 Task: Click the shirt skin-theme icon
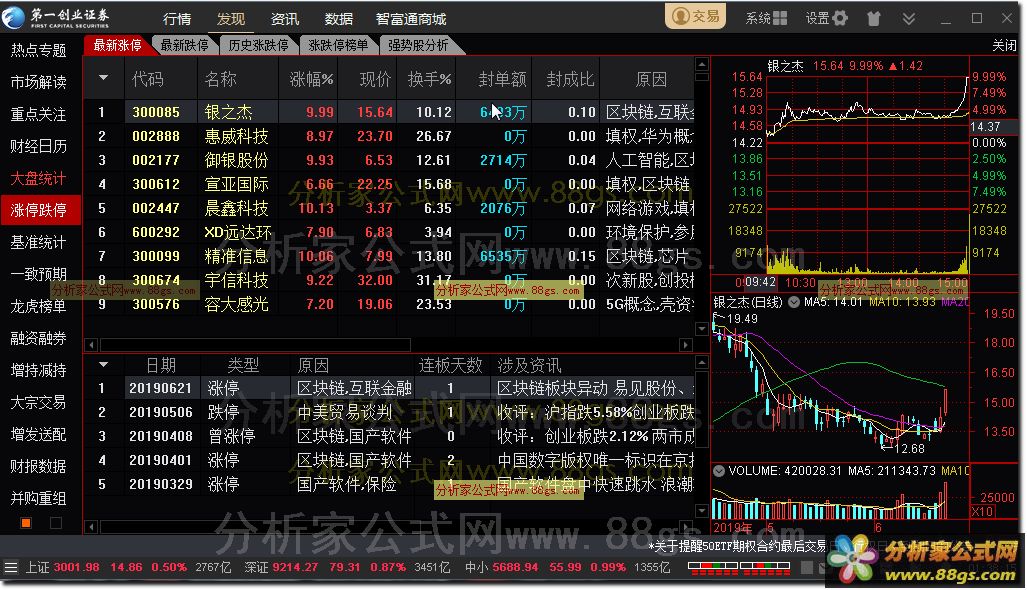(874, 18)
